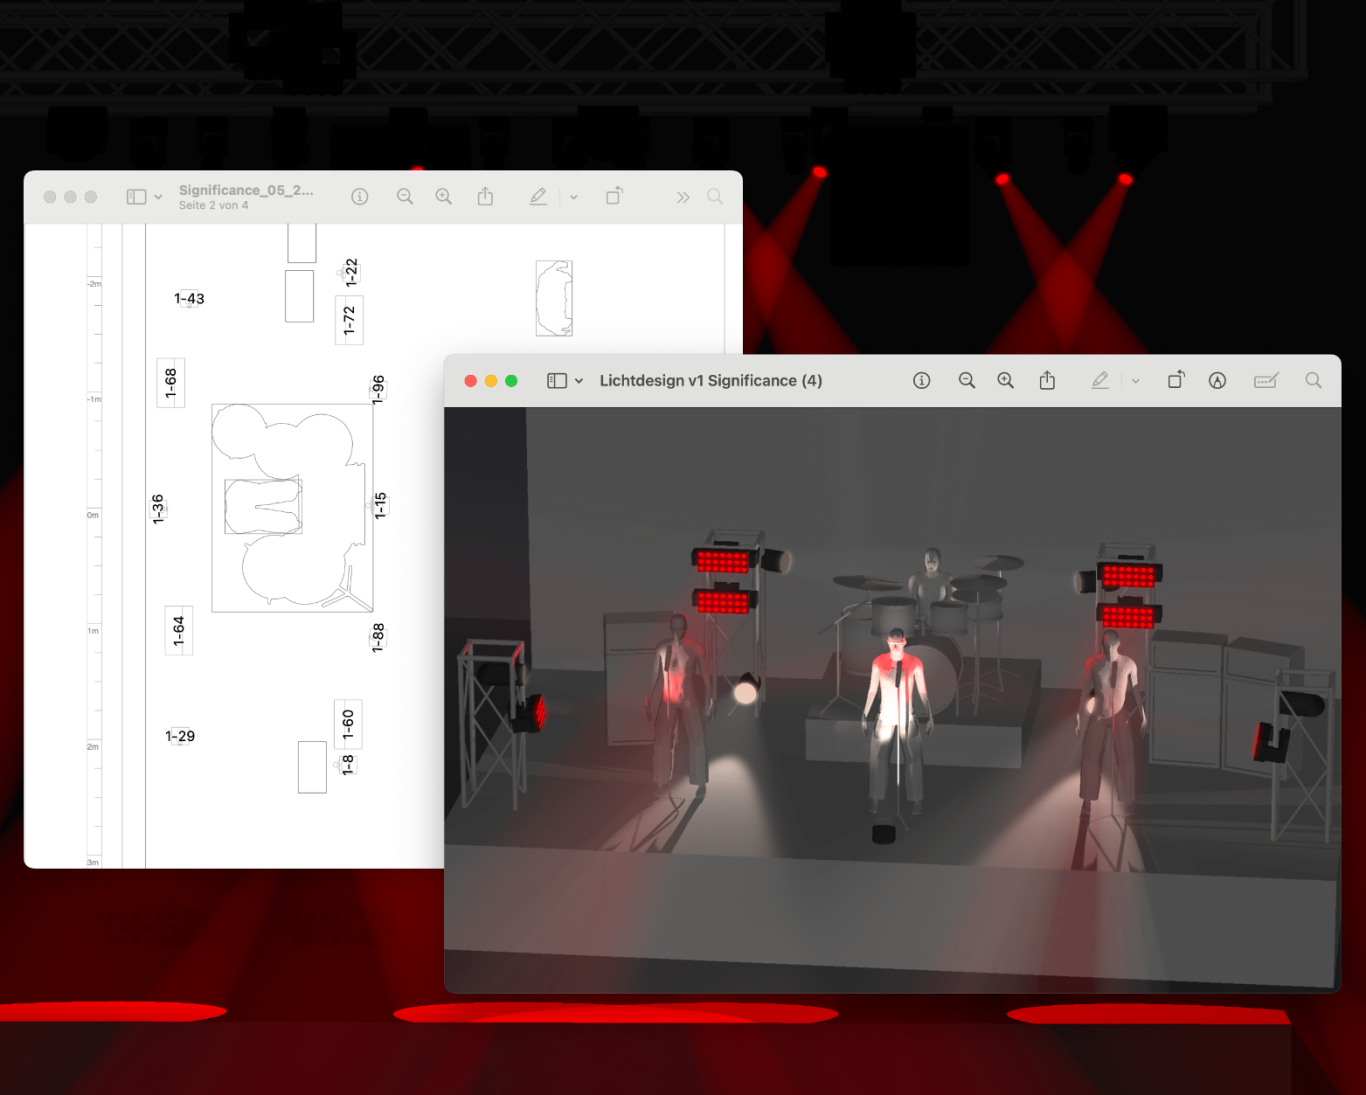Click the Lichtdesign v1 Significance (4) title
This screenshot has width=1366, height=1095.
pos(710,381)
